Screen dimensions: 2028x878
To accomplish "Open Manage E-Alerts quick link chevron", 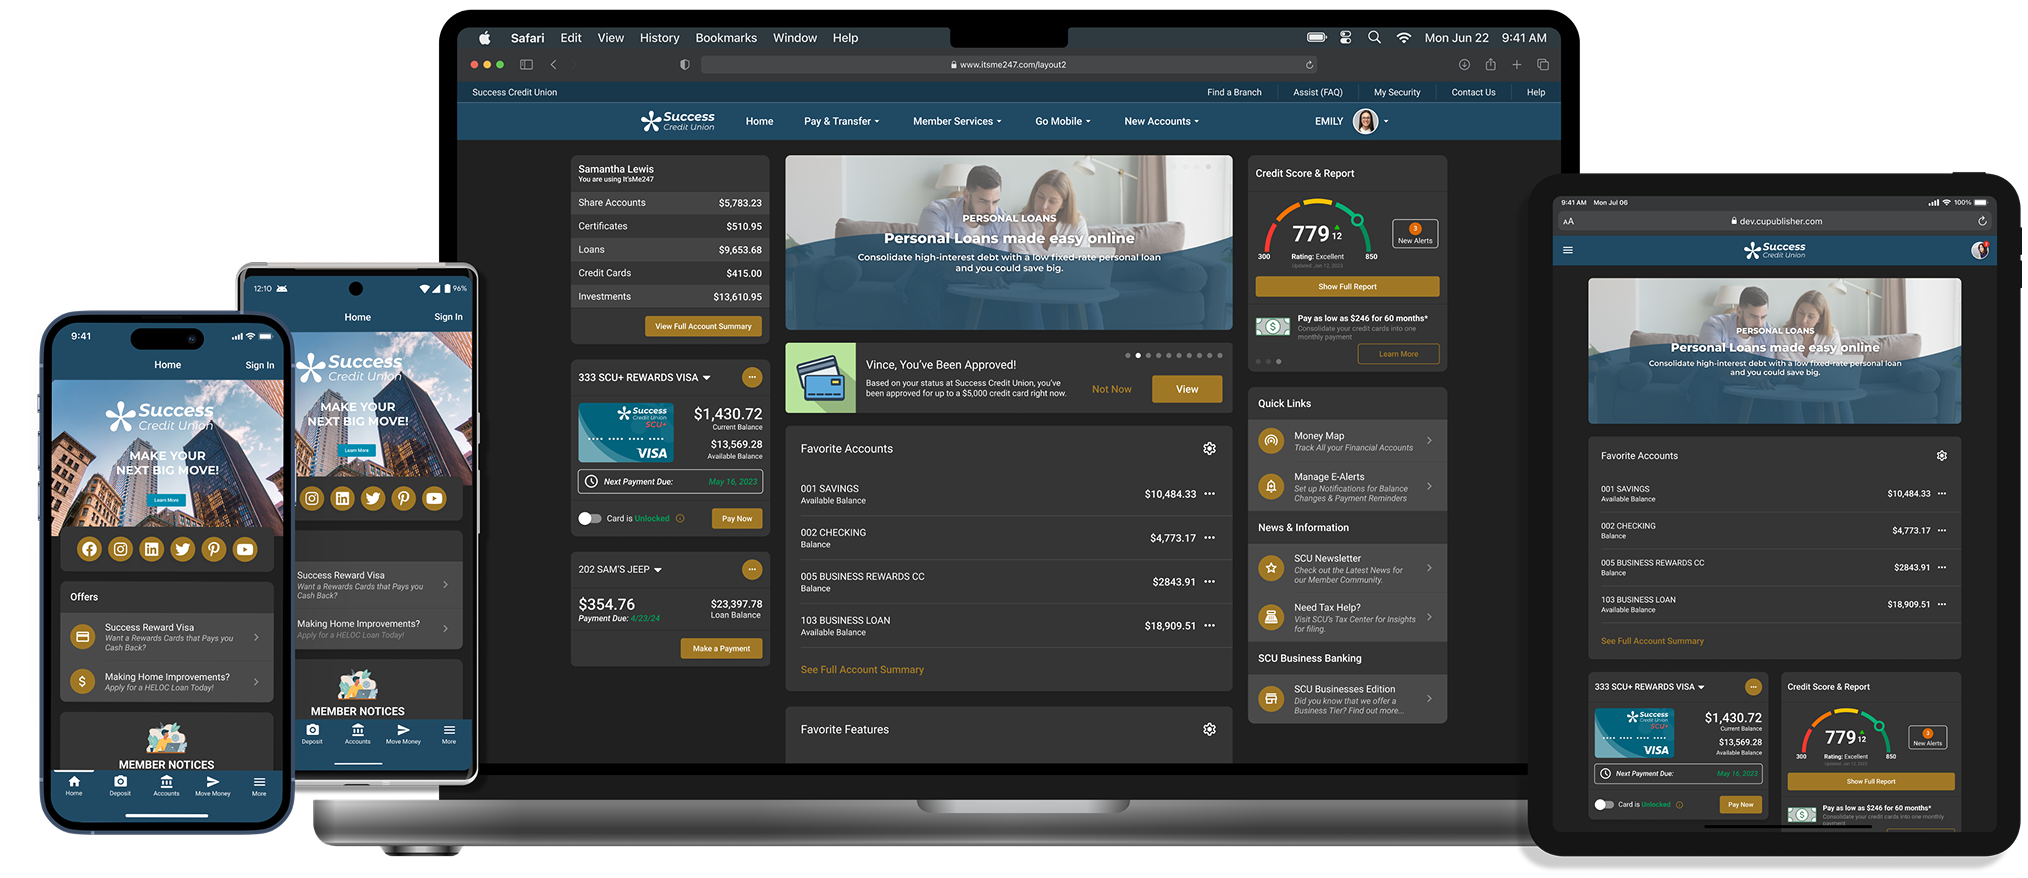I will click(x=1429, y=487).
